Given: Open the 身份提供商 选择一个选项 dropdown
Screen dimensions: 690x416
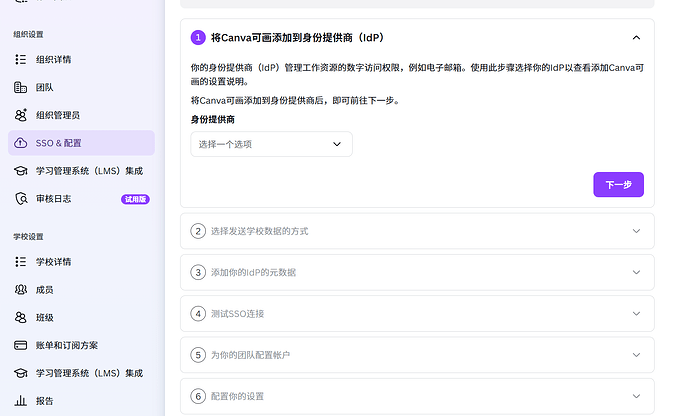Looking at the screenshot, I should coord(271,144).
